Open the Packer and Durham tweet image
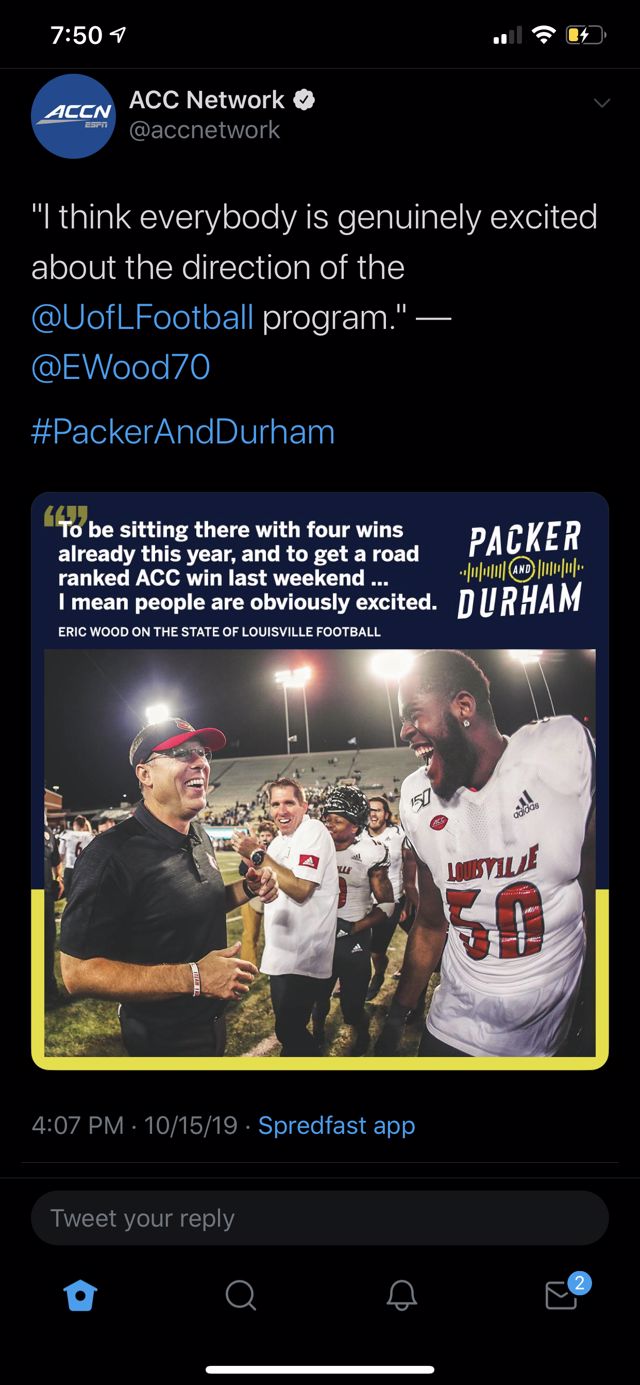The height and width of the screenshot is (1385, 640). (320, 781)
